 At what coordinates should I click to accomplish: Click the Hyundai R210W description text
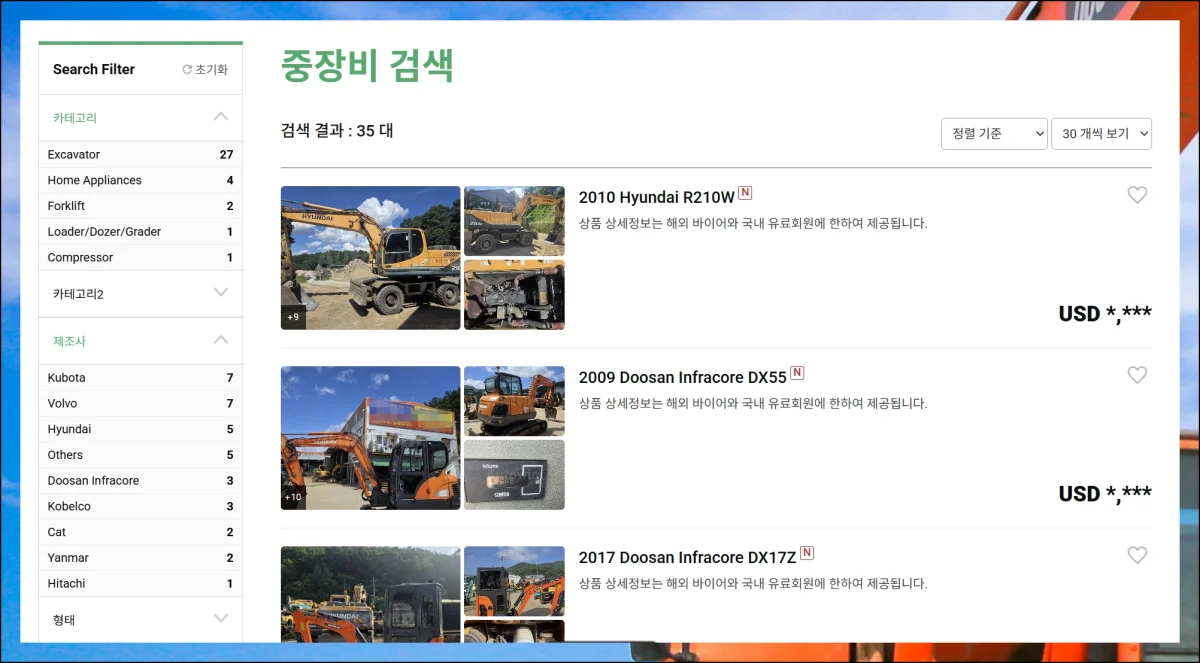[753, 223]
